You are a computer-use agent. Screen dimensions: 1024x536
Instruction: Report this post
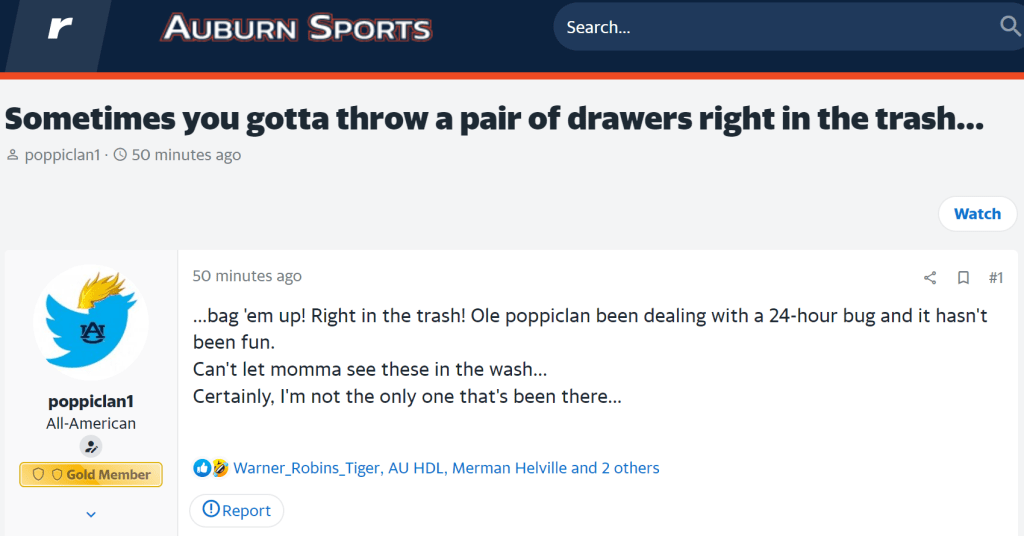click(x=237, y=510)
